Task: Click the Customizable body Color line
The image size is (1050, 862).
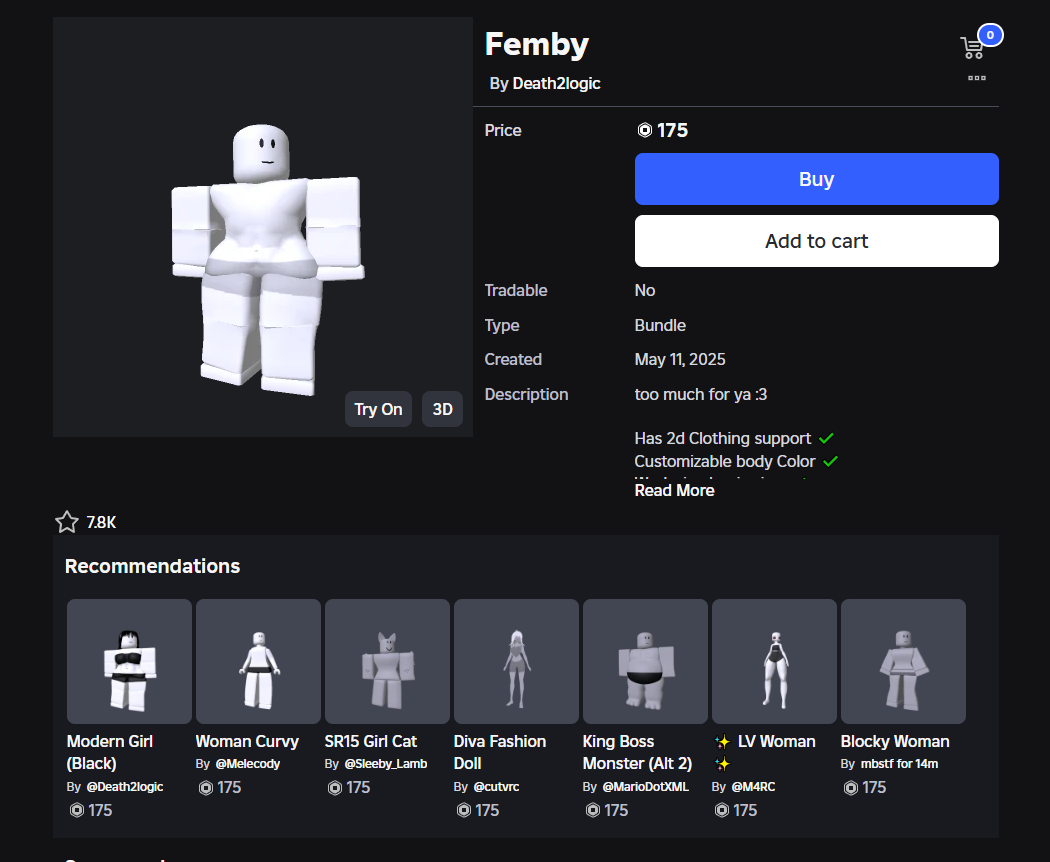Action: tap(736, 461)
